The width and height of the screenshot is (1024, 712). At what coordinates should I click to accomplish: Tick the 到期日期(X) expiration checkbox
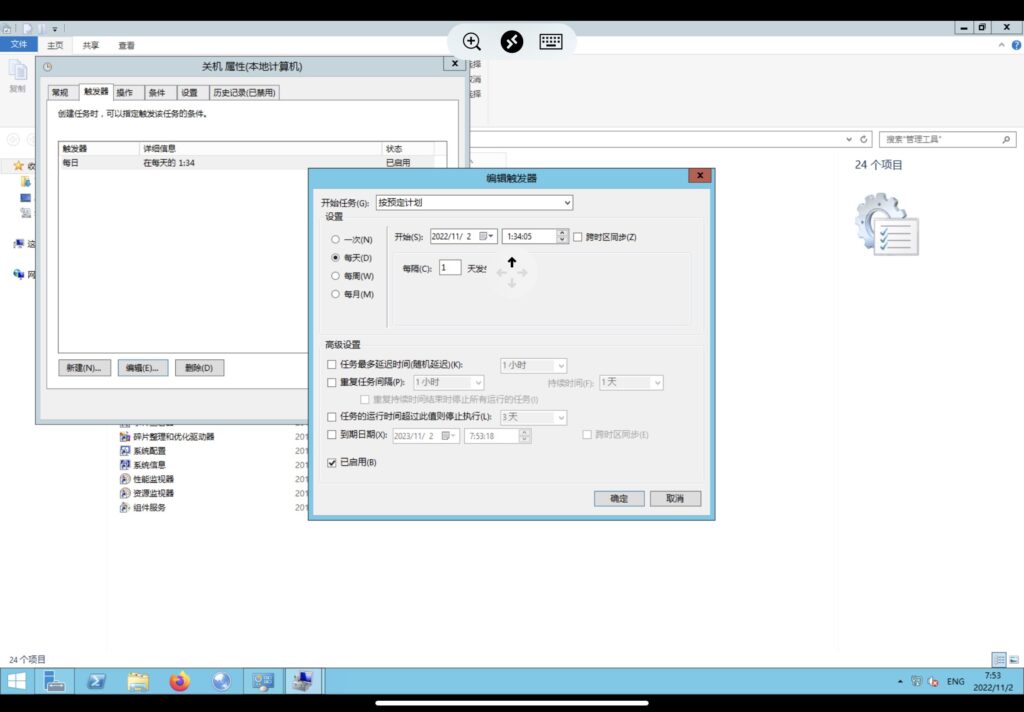tap(333, 435)
